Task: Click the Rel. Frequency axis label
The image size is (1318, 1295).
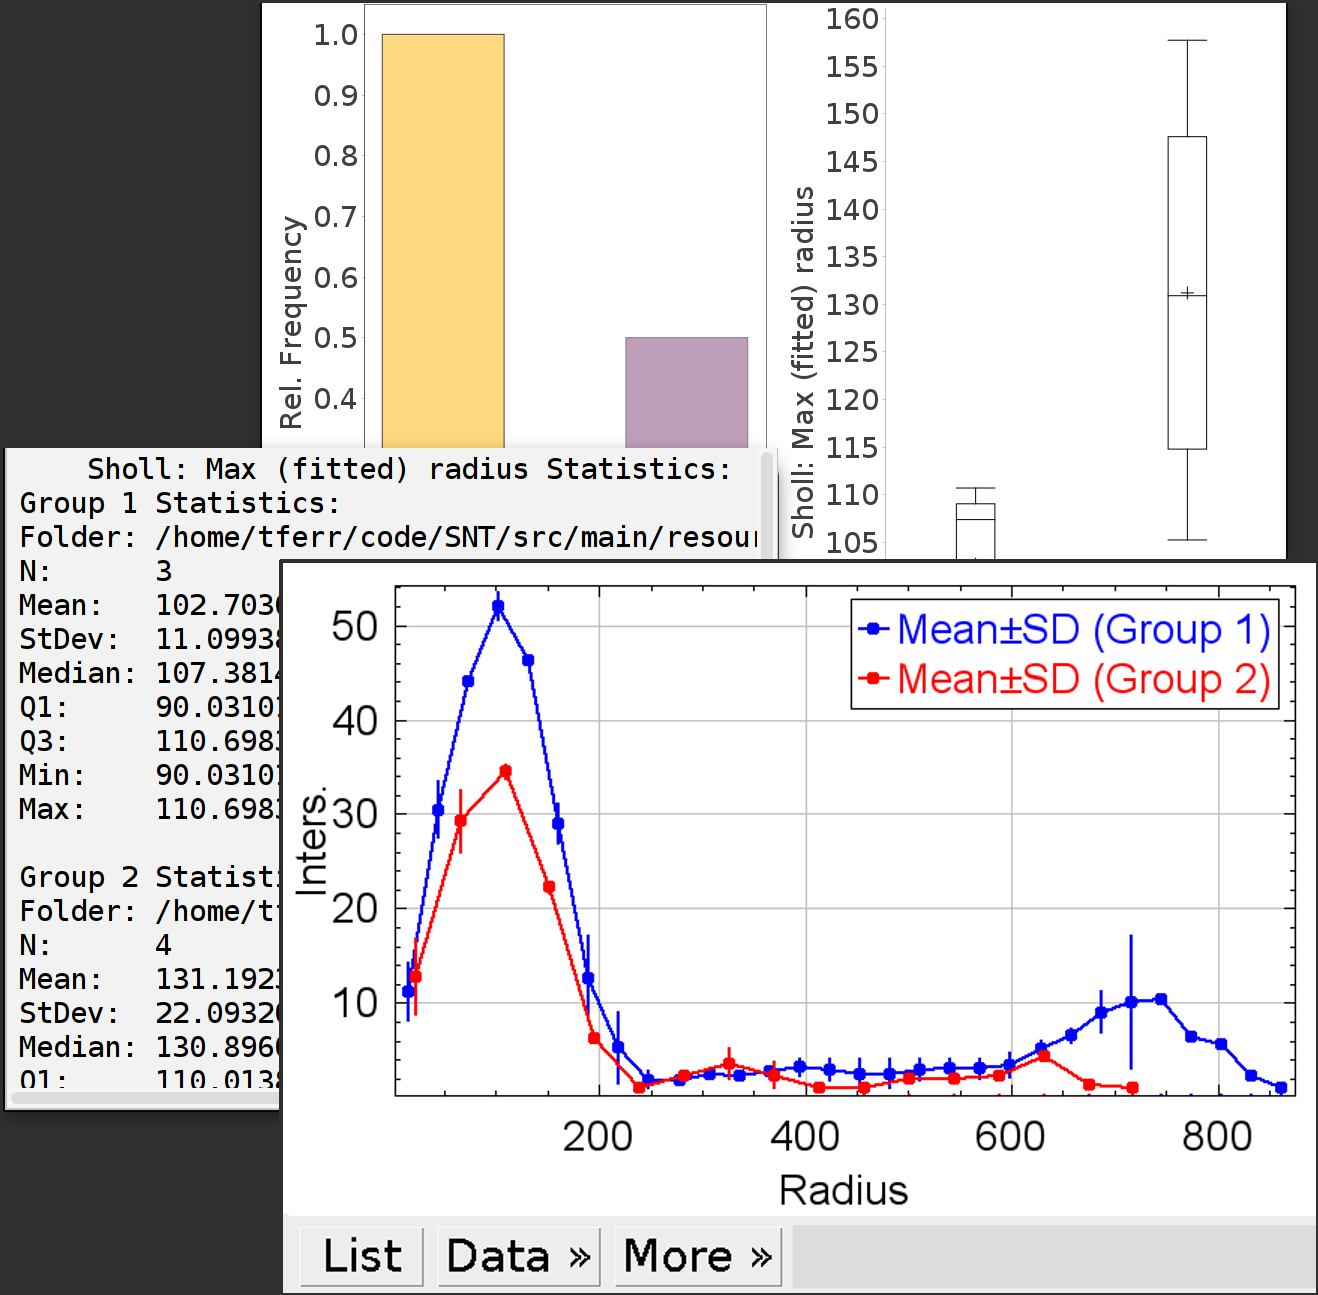Action: click(291, 322)
